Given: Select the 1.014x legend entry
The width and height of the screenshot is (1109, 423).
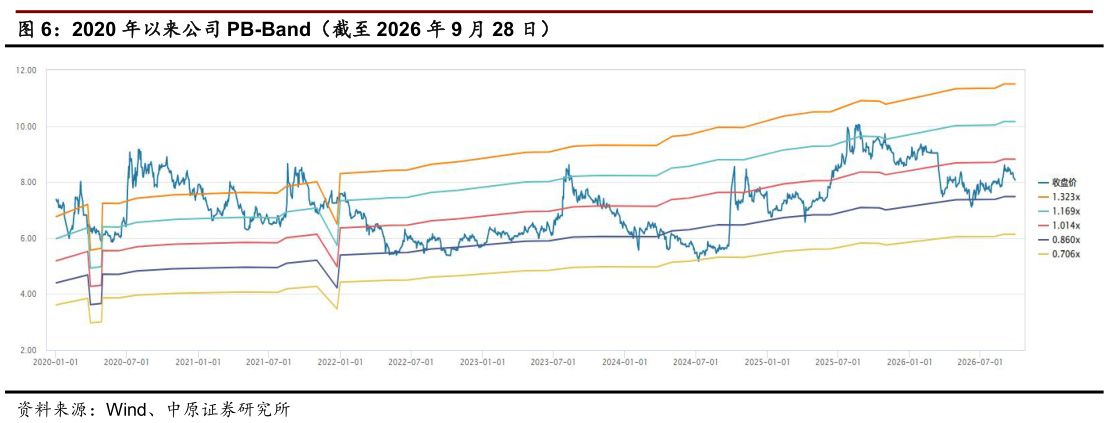Looking at the screenshot, I should (1059, 225).
